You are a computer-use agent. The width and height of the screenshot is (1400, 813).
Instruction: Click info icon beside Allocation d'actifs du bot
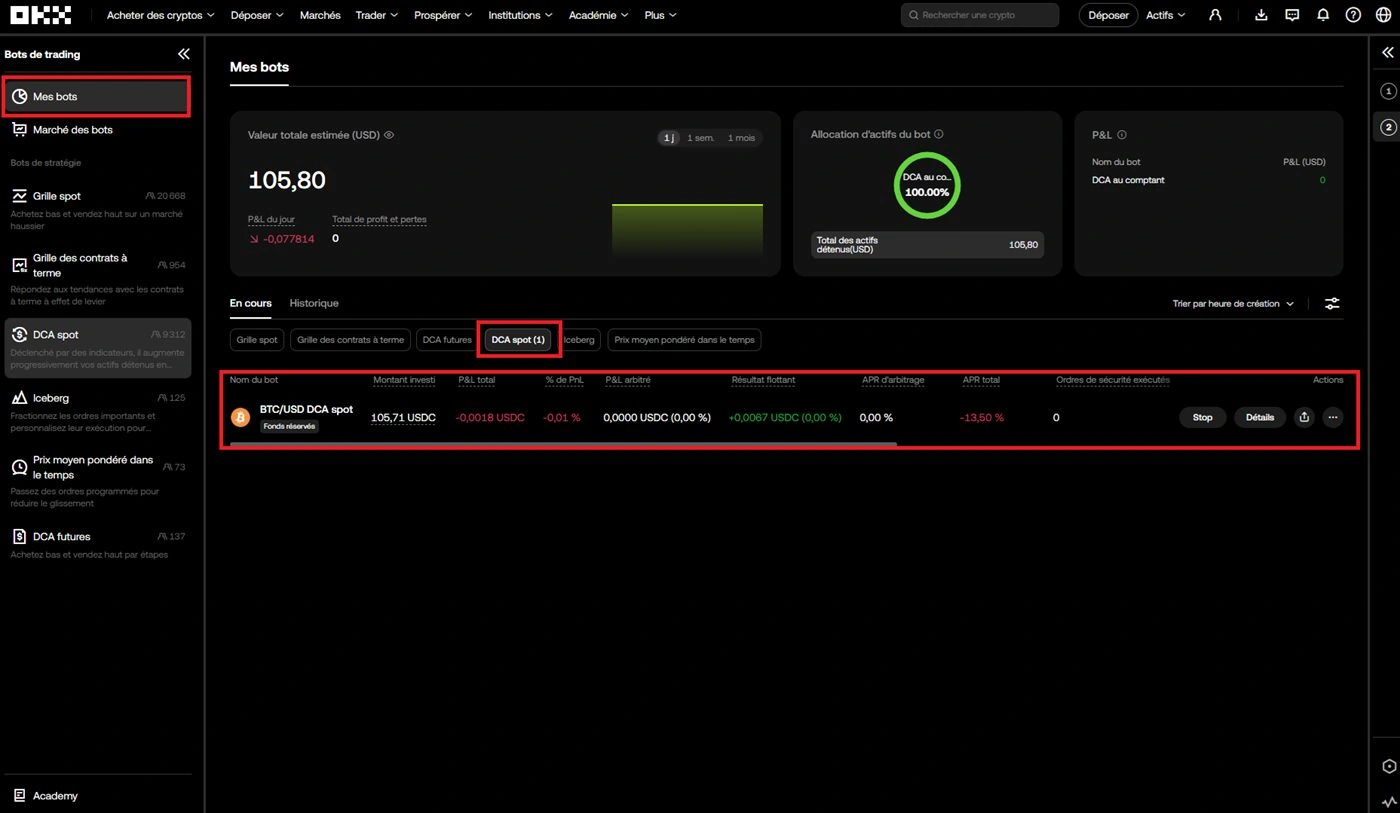pyautogui.click(x=938, y=134)
